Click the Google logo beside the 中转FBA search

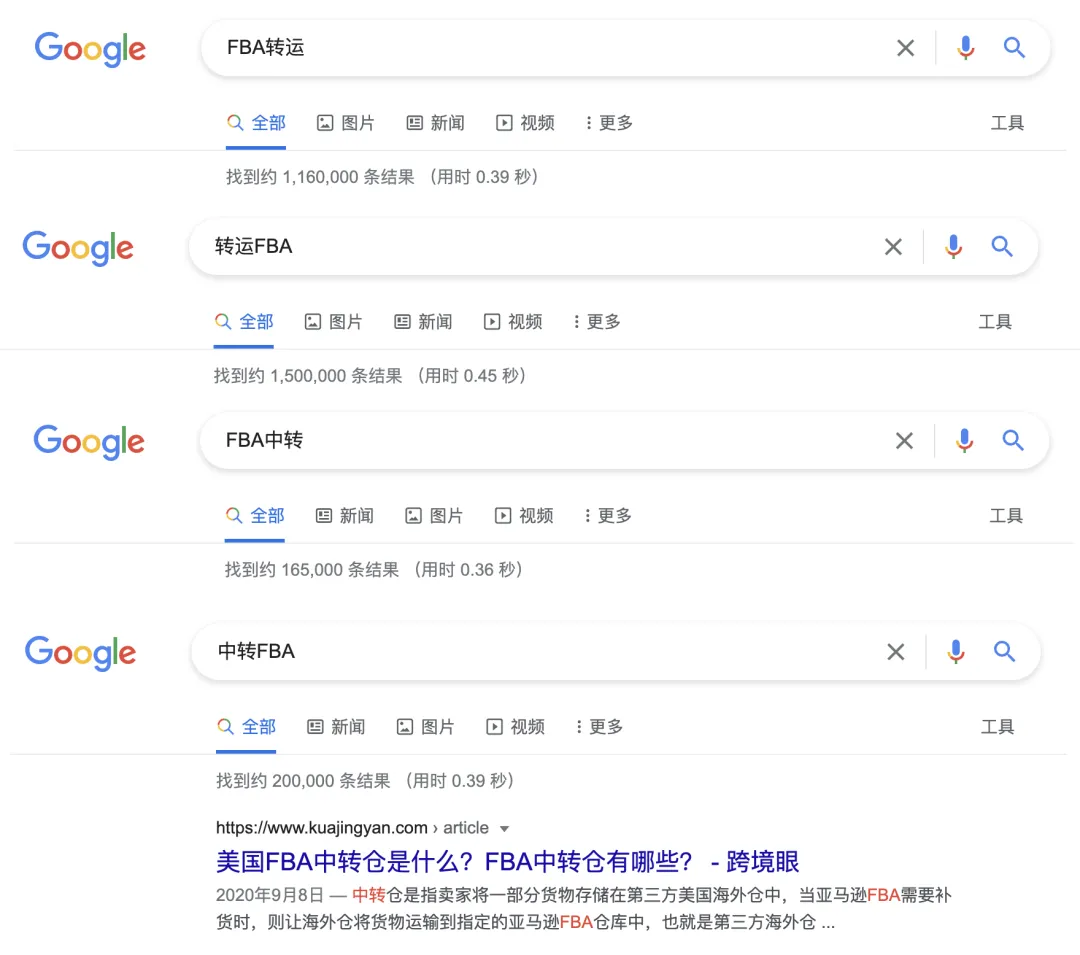coord(81,653)
